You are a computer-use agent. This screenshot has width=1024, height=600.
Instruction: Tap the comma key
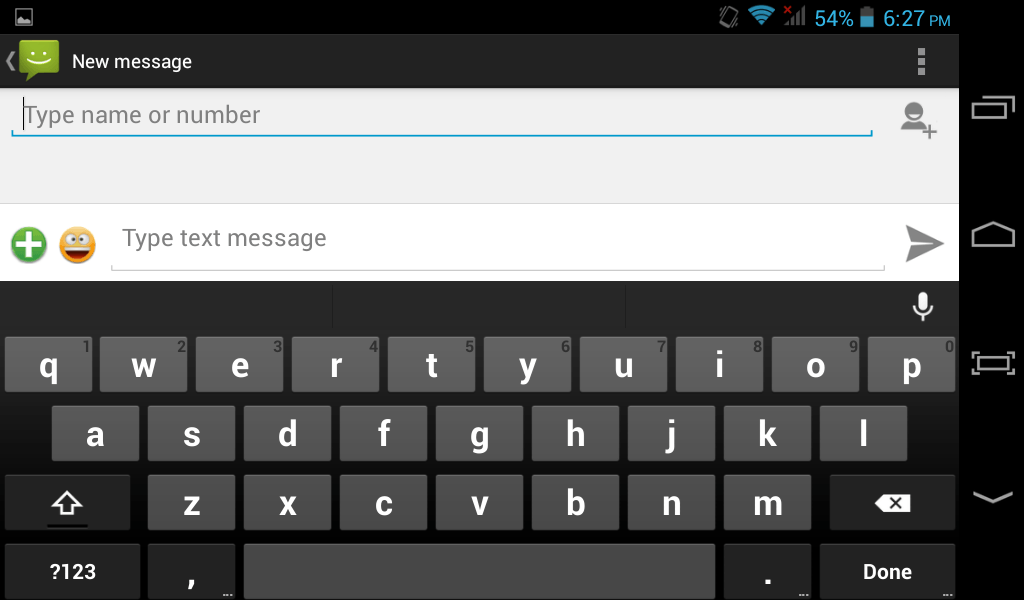[x=191, y=571]
